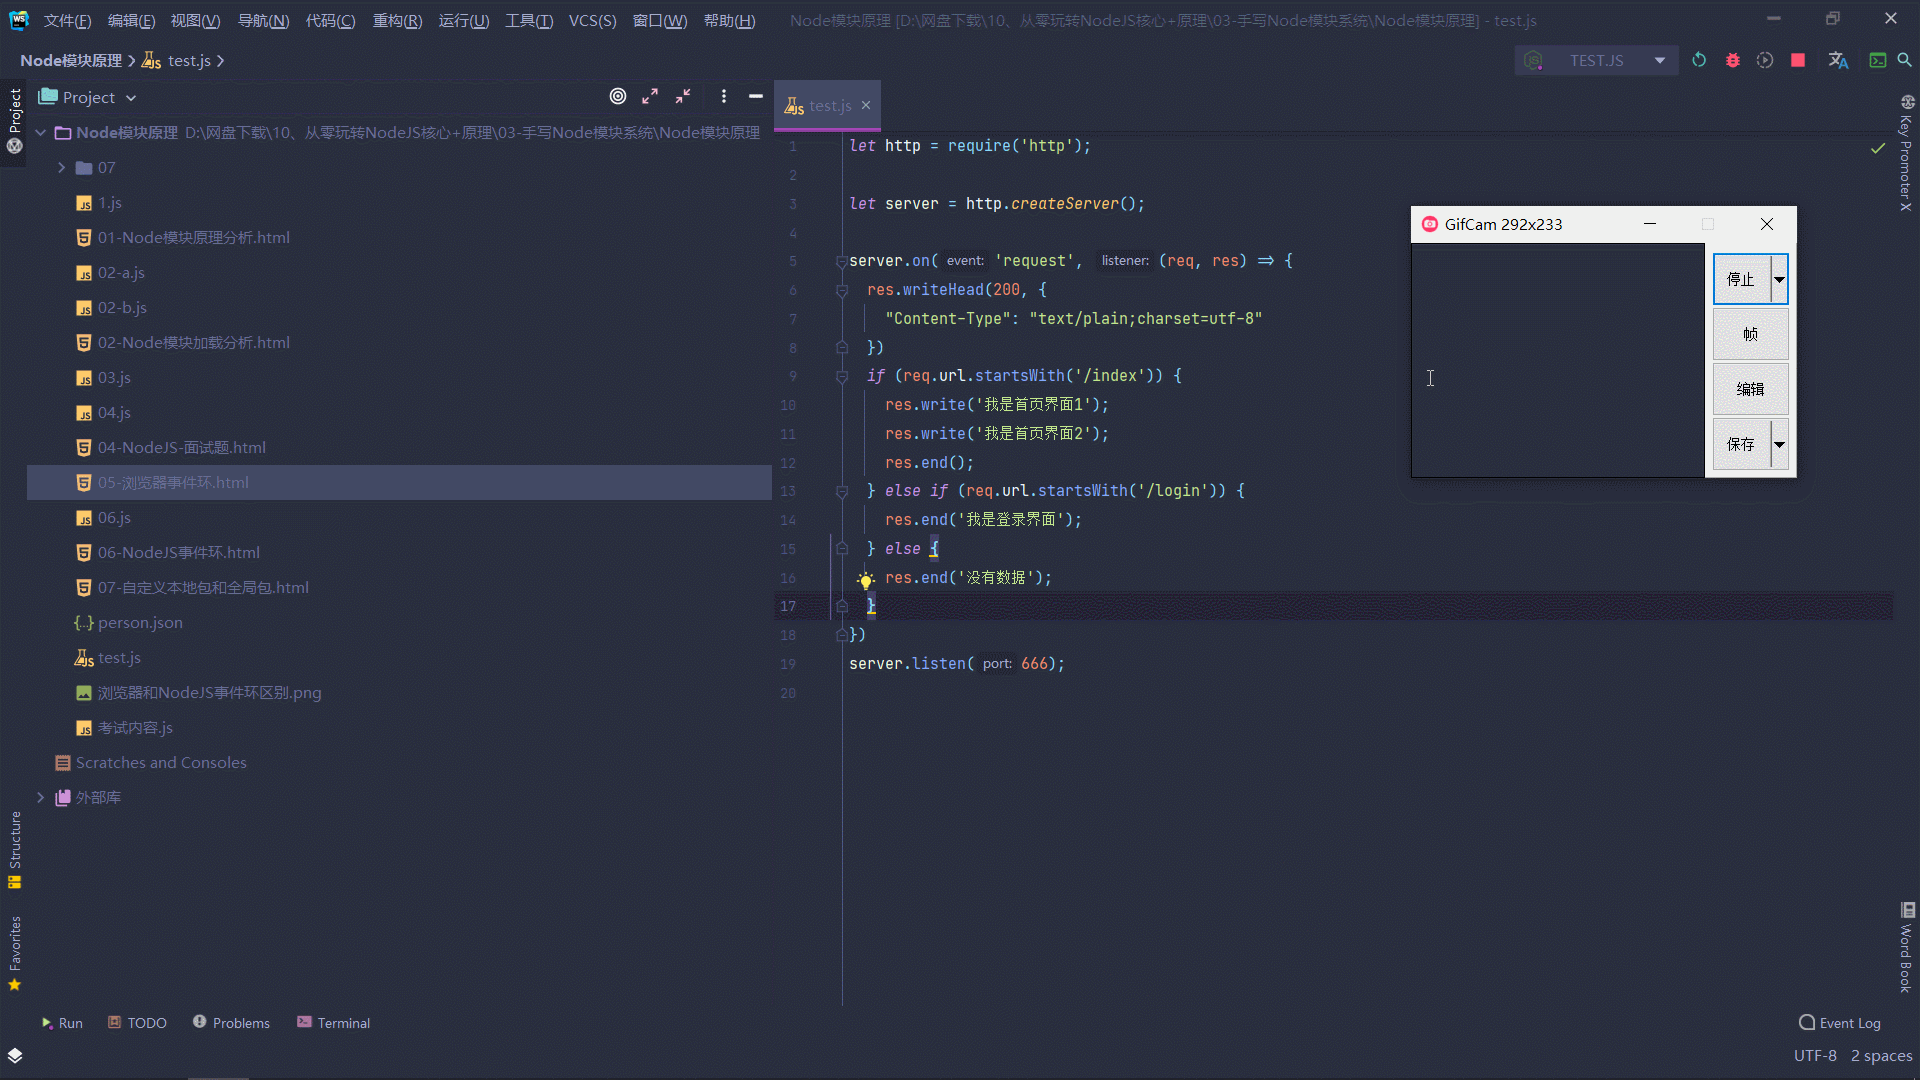
Task: Click the 保存 button in GifCam
Action: [x=1741, y=444]
